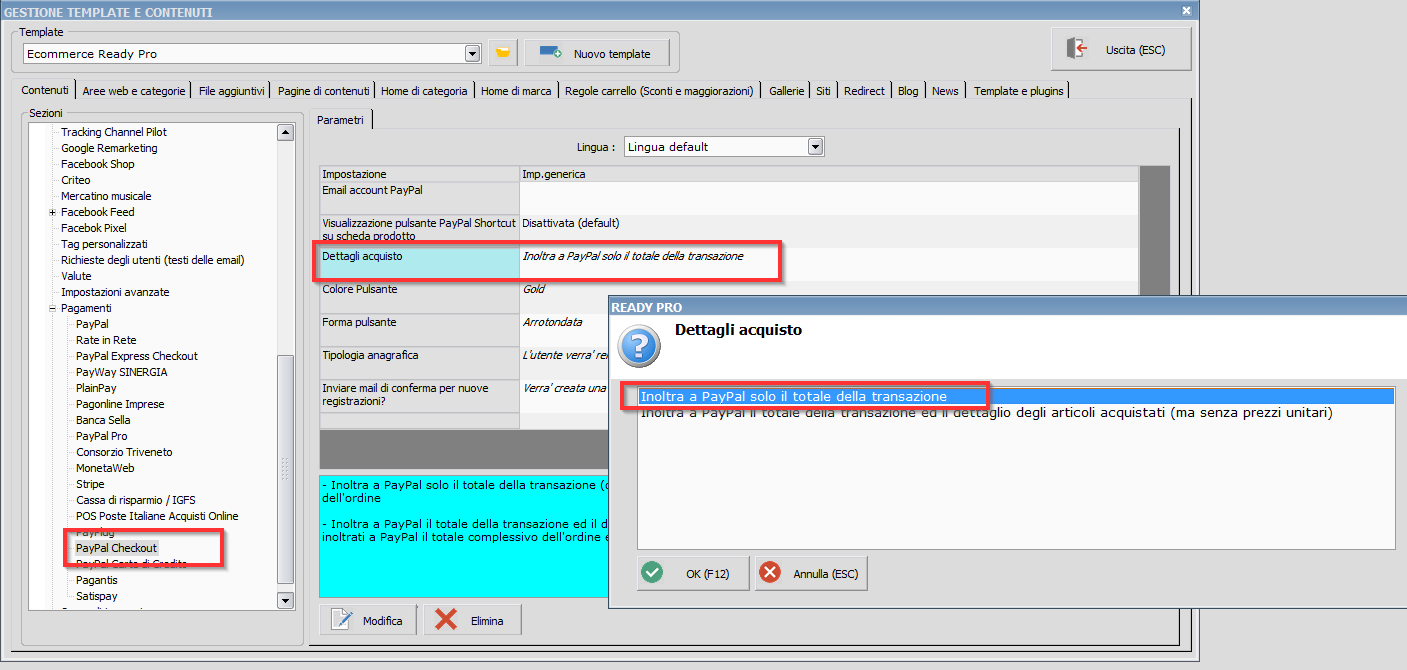Select the Dettagli acquisto setting row
This screenshot has height=670, width=1407.
729,264
